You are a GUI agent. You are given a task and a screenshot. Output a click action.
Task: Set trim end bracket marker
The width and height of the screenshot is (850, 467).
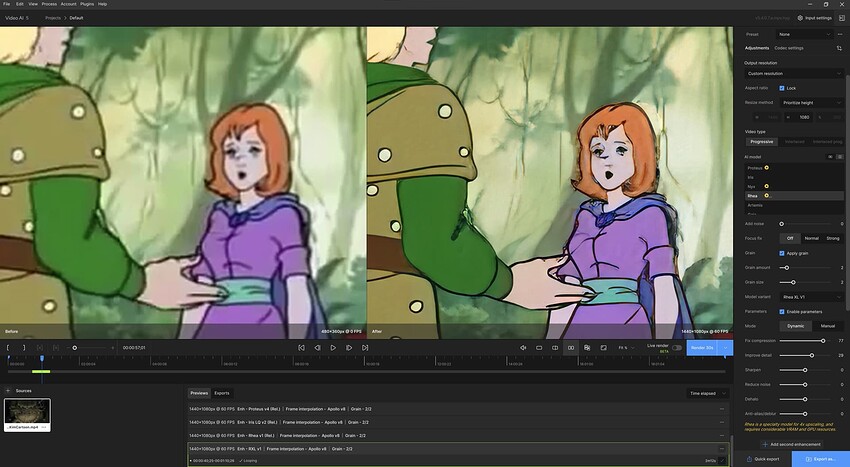click(x=23, y=348)
